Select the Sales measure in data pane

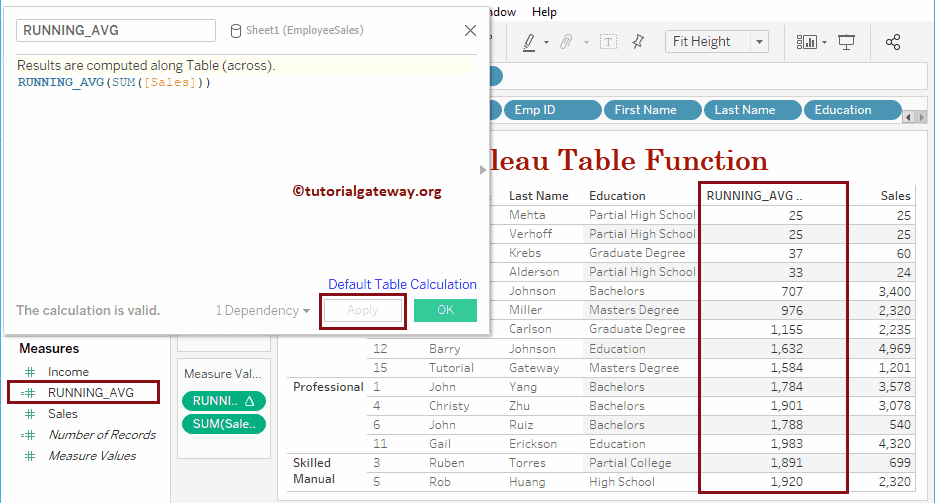pyautogui.click(x=63, y=414)
